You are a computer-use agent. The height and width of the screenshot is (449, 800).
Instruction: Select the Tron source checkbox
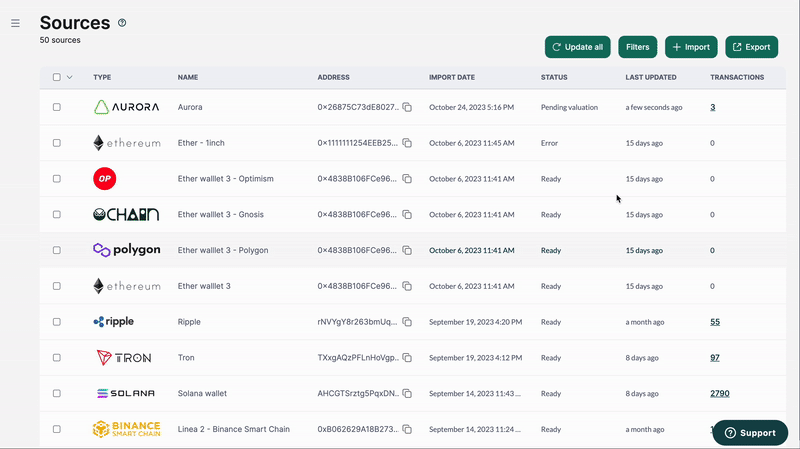[x=57, y=357]
